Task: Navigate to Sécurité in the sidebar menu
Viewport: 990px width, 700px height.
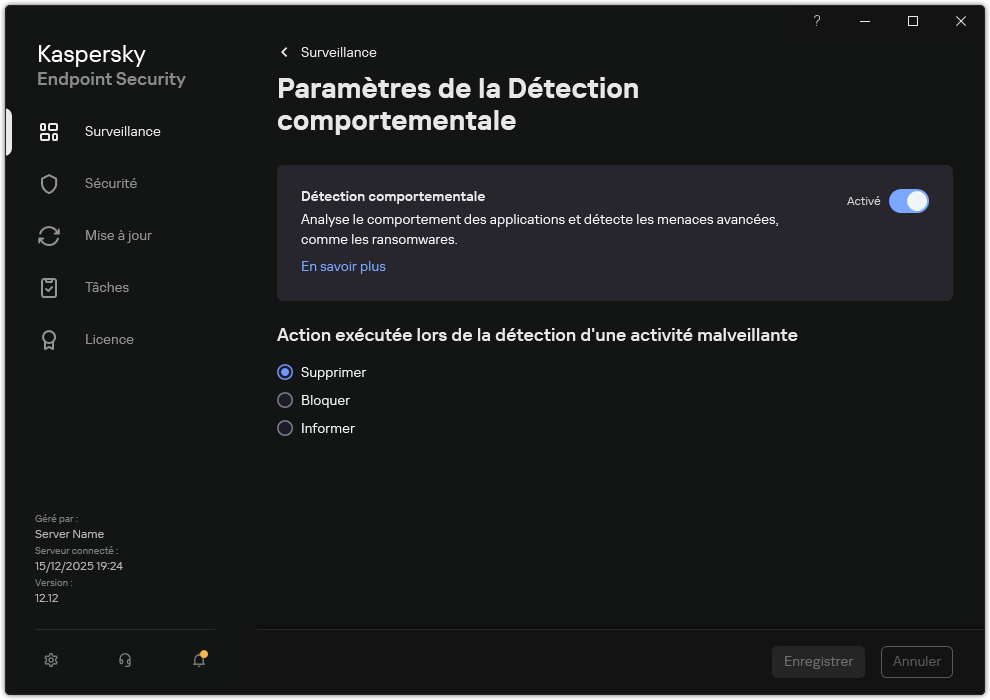Action: (x=110, y=183)
